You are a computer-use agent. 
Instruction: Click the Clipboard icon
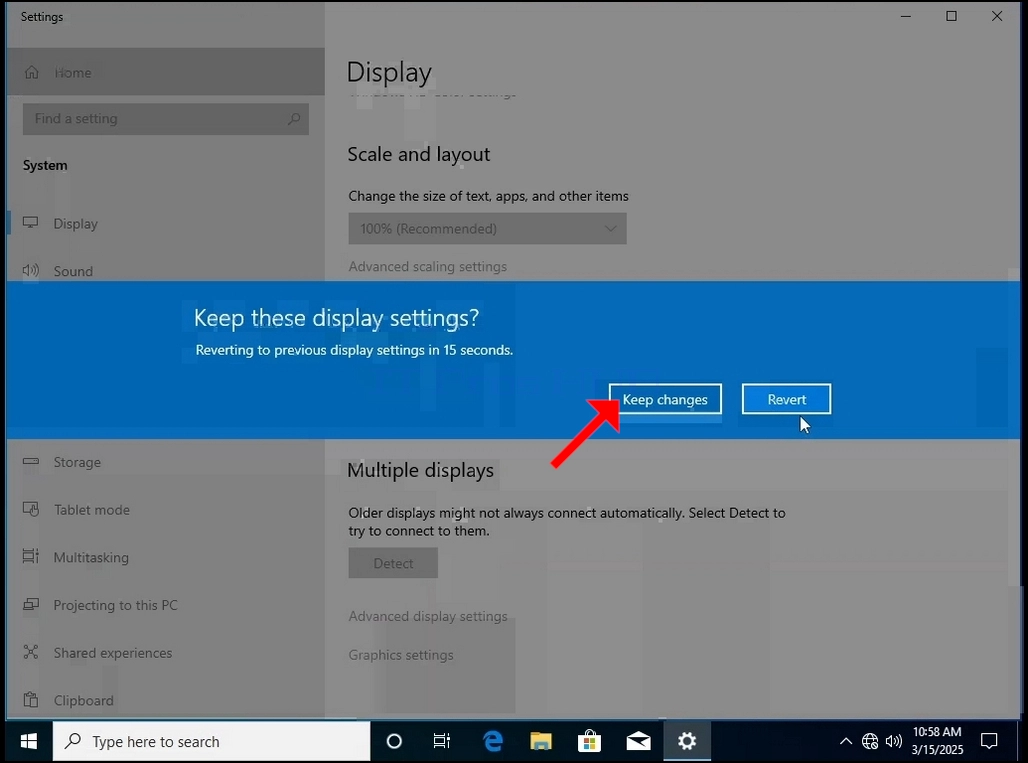point(31,699)
